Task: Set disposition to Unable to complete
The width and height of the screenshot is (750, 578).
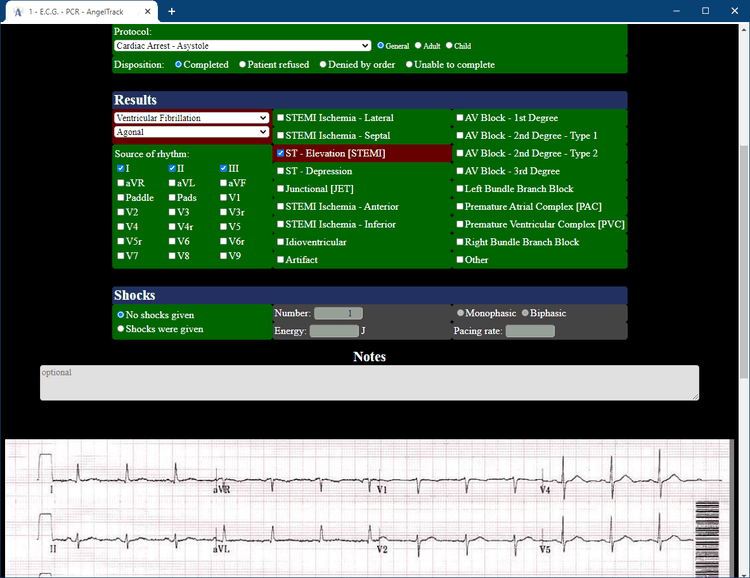Action: (x=409, y=64)
